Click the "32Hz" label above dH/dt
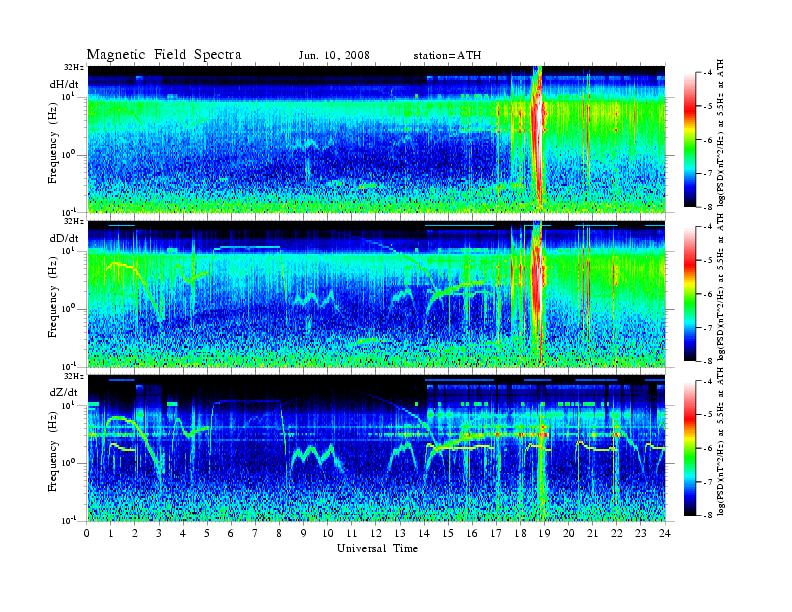The image size is (792, 612). [x=74, y=67]
